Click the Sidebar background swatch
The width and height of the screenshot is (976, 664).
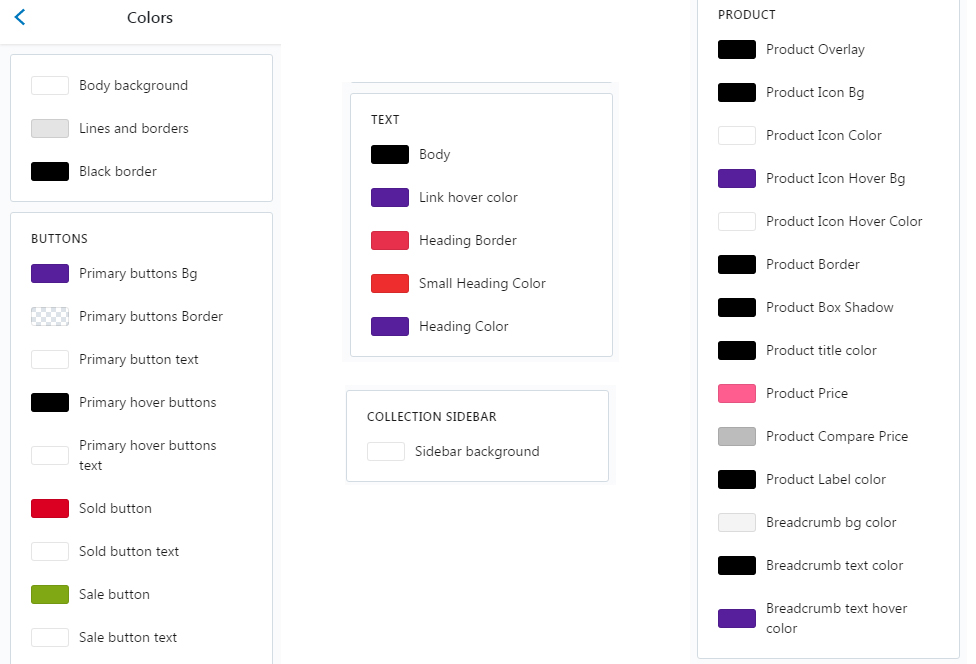coord(386,452)
